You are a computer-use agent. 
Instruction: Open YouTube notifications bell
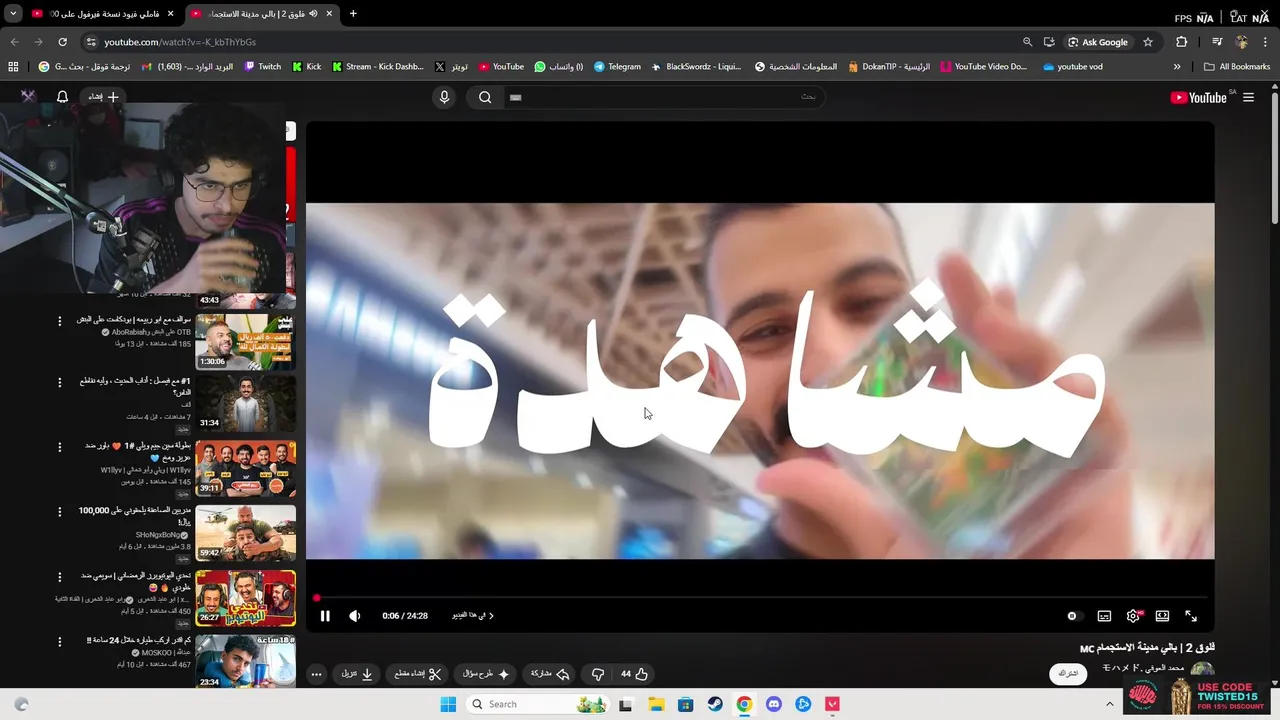pyautogui.click(x=62, y=97)
